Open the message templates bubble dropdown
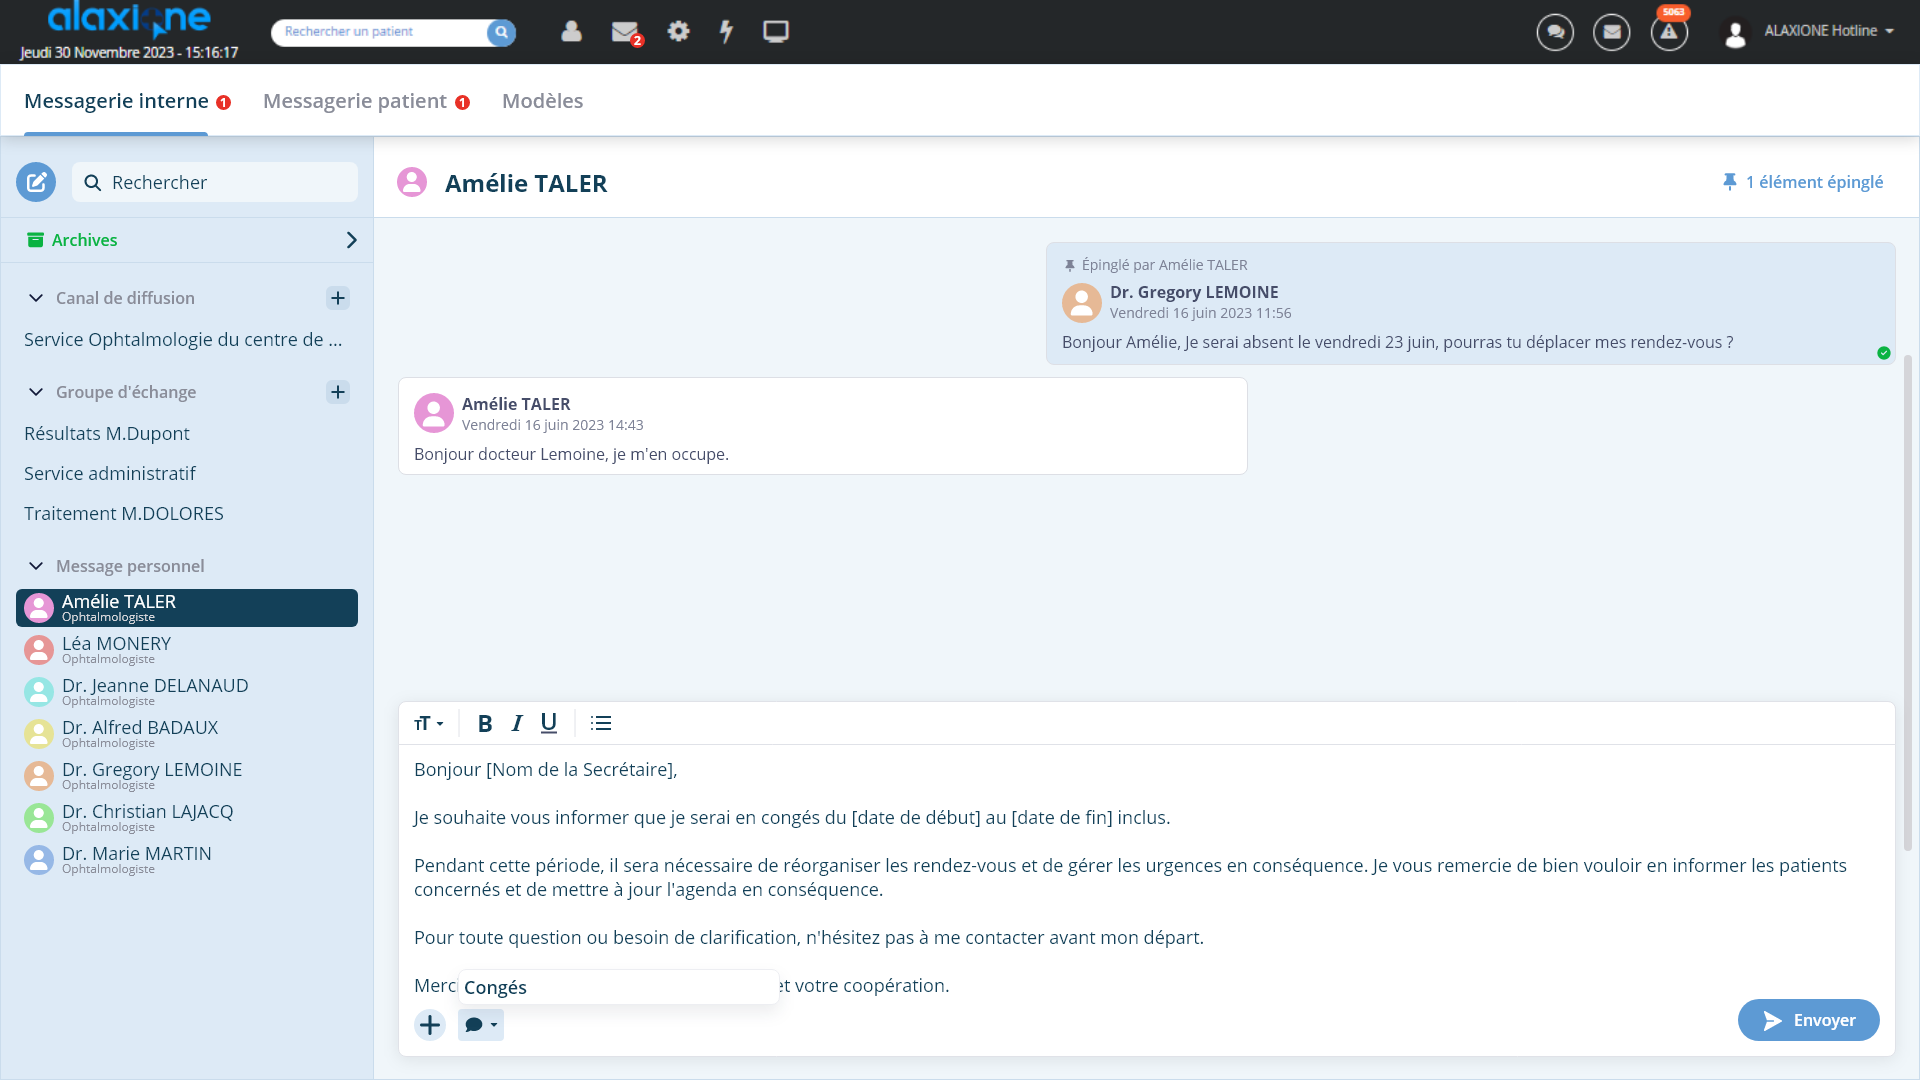Viewport: 1920px width, 1080px height. pyautogui.click(x=481, y=1025)
